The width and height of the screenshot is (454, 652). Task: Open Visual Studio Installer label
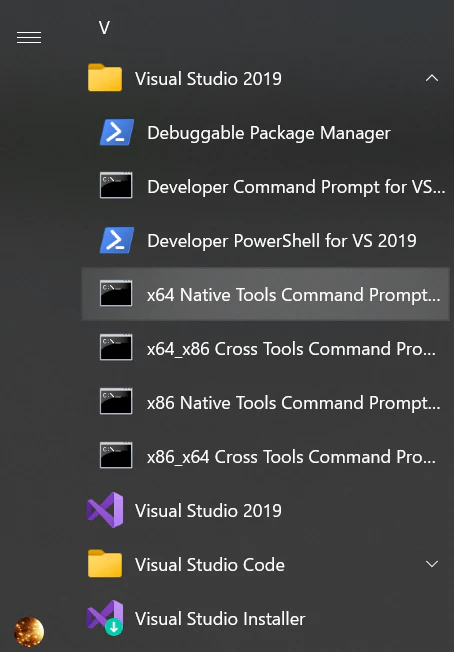(220, 619)
